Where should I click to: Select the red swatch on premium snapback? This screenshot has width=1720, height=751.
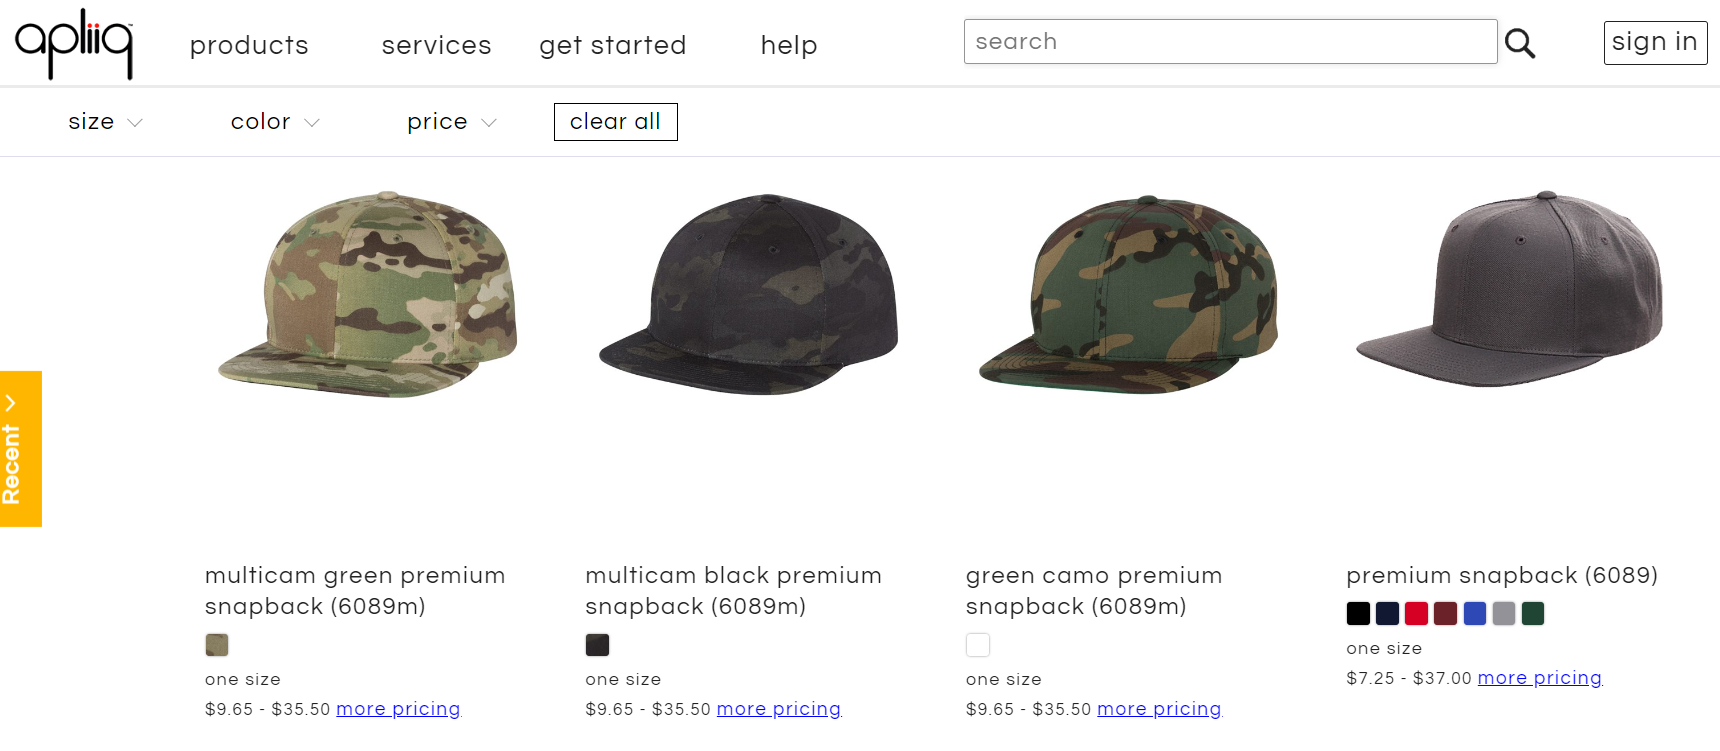tap(1416, 613)
